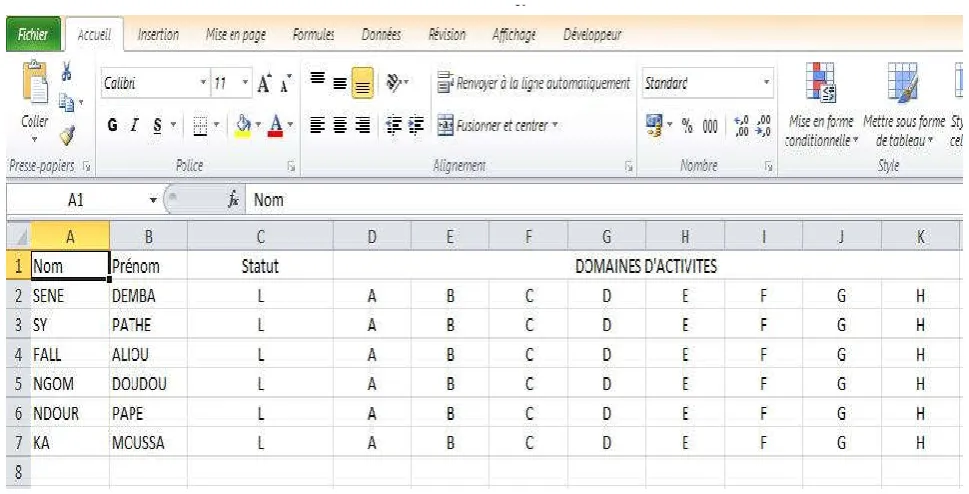Open Mettre sous forme de tableau

903,105
